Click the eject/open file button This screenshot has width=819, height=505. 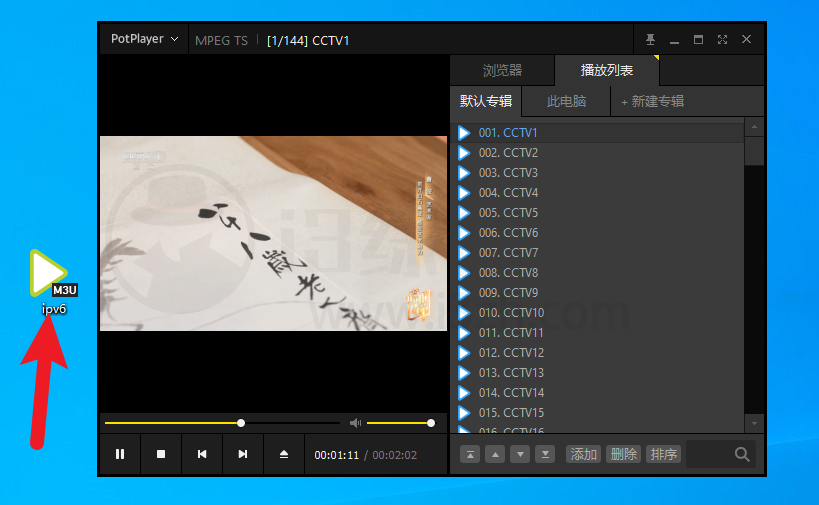[x=284, y=454]
